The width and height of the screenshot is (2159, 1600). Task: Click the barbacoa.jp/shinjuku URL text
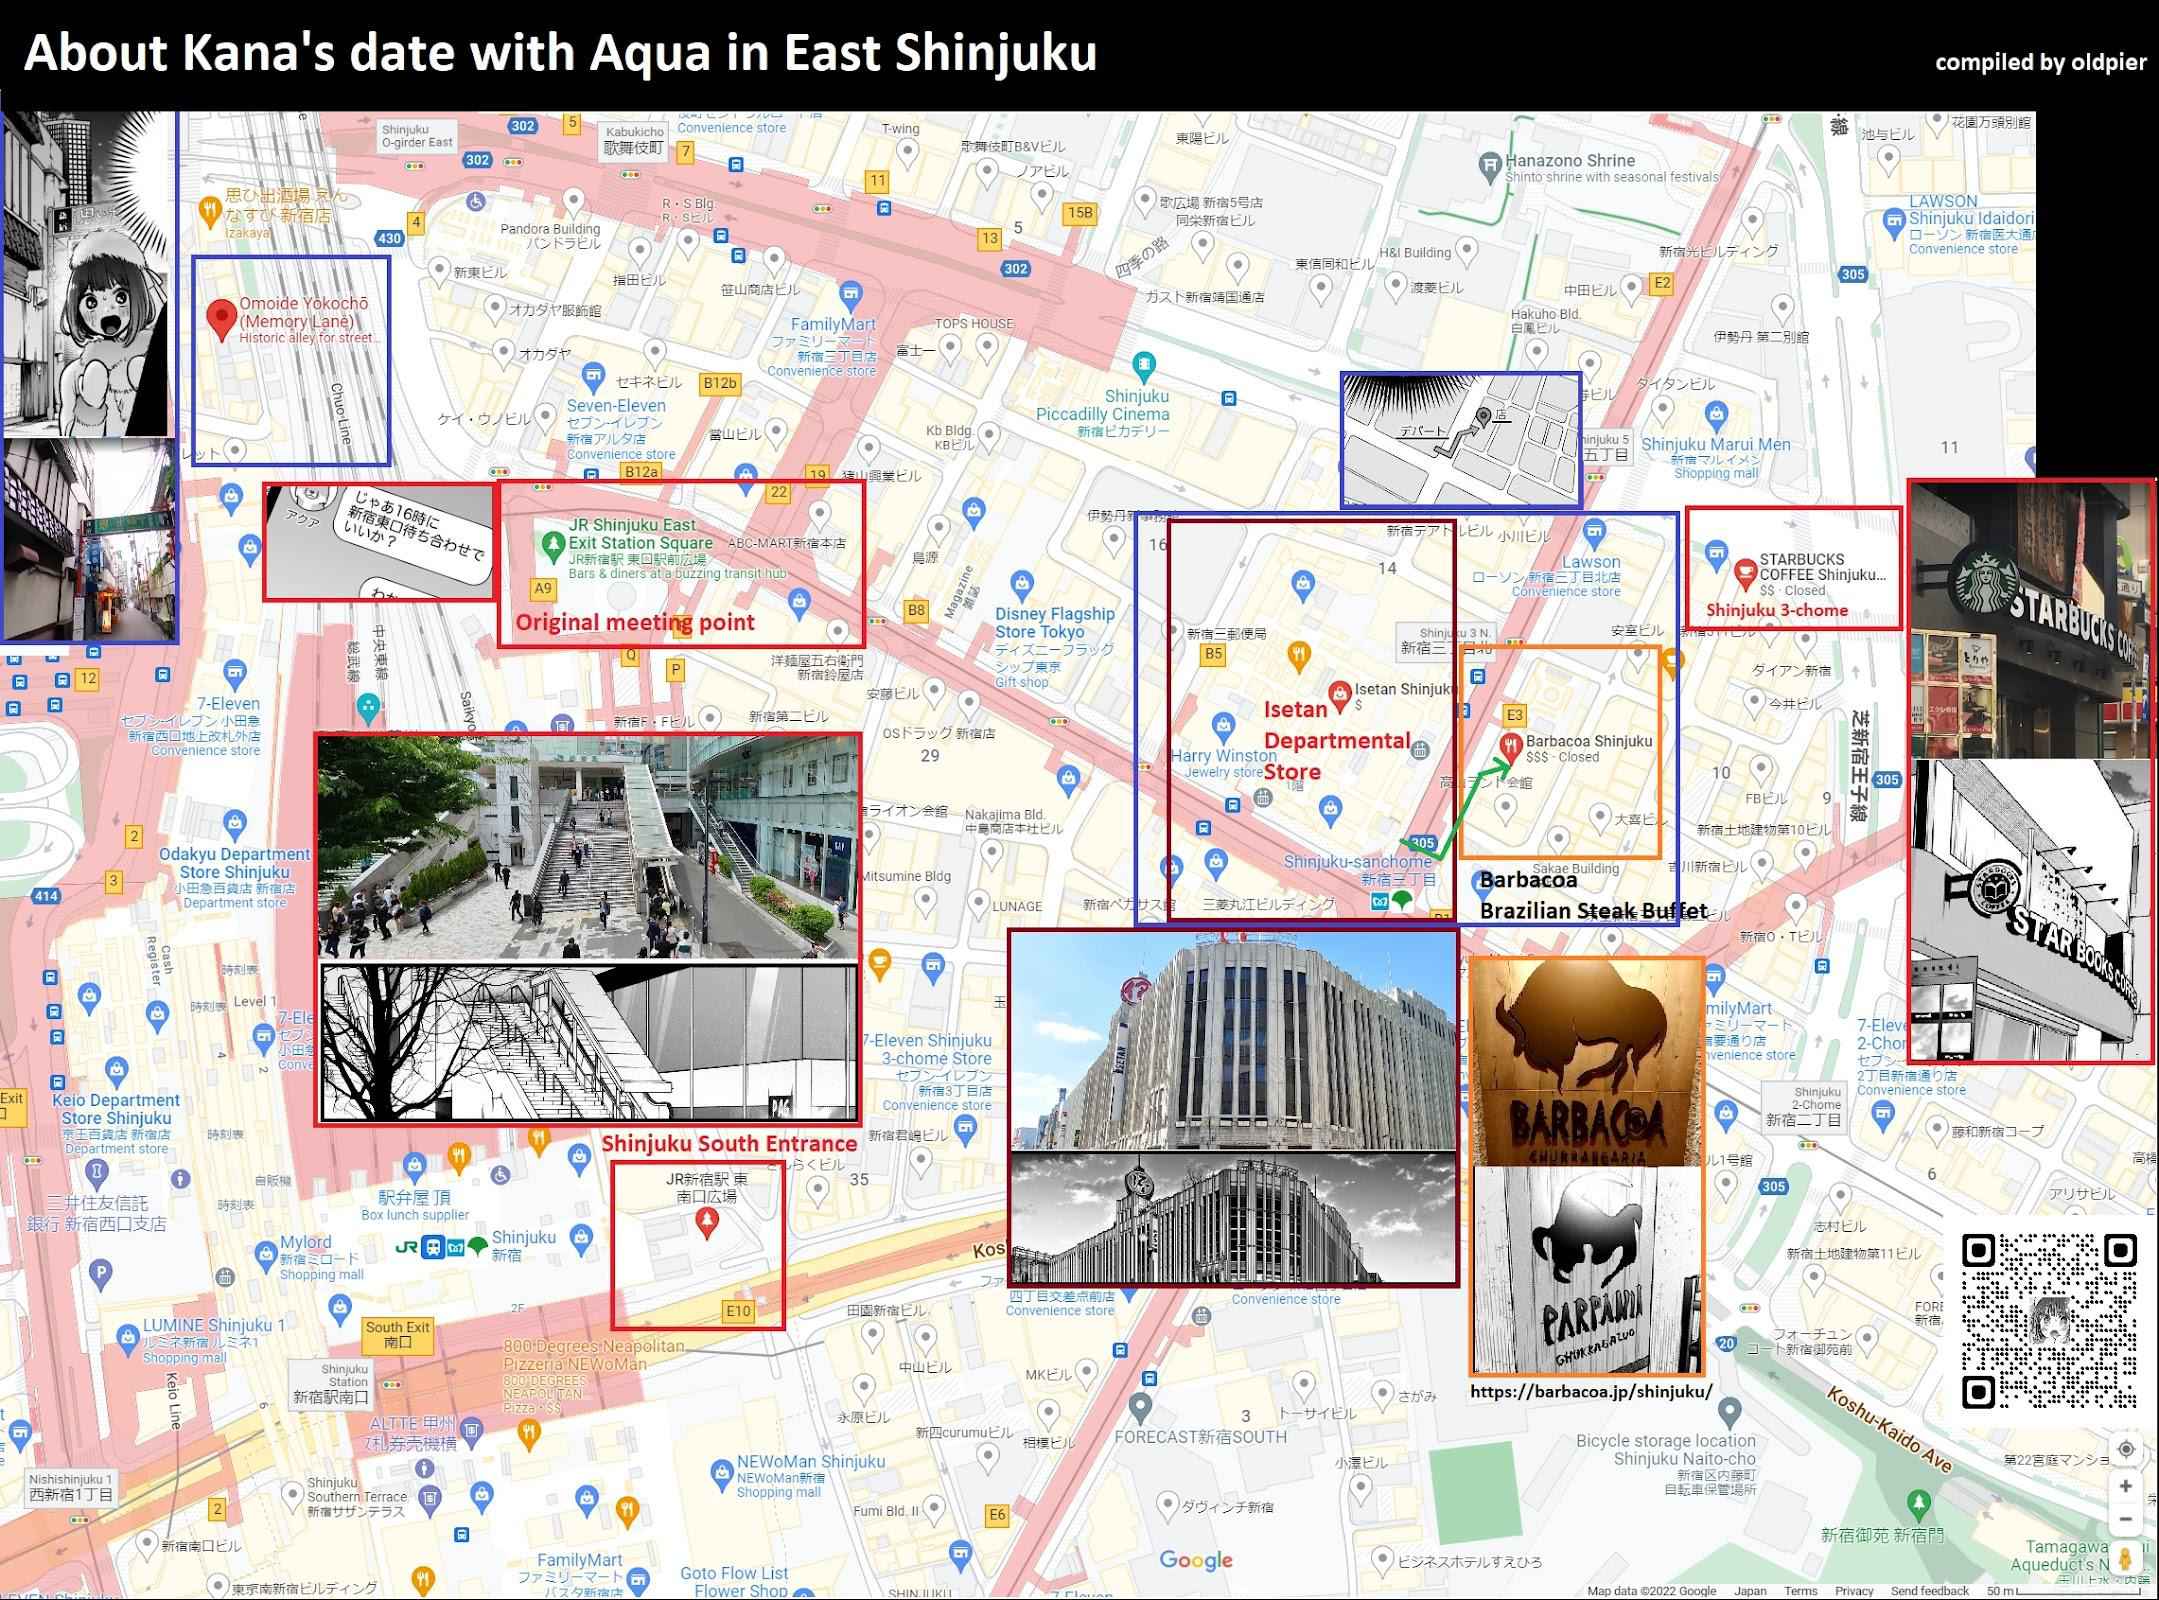click(1590, 1391)
